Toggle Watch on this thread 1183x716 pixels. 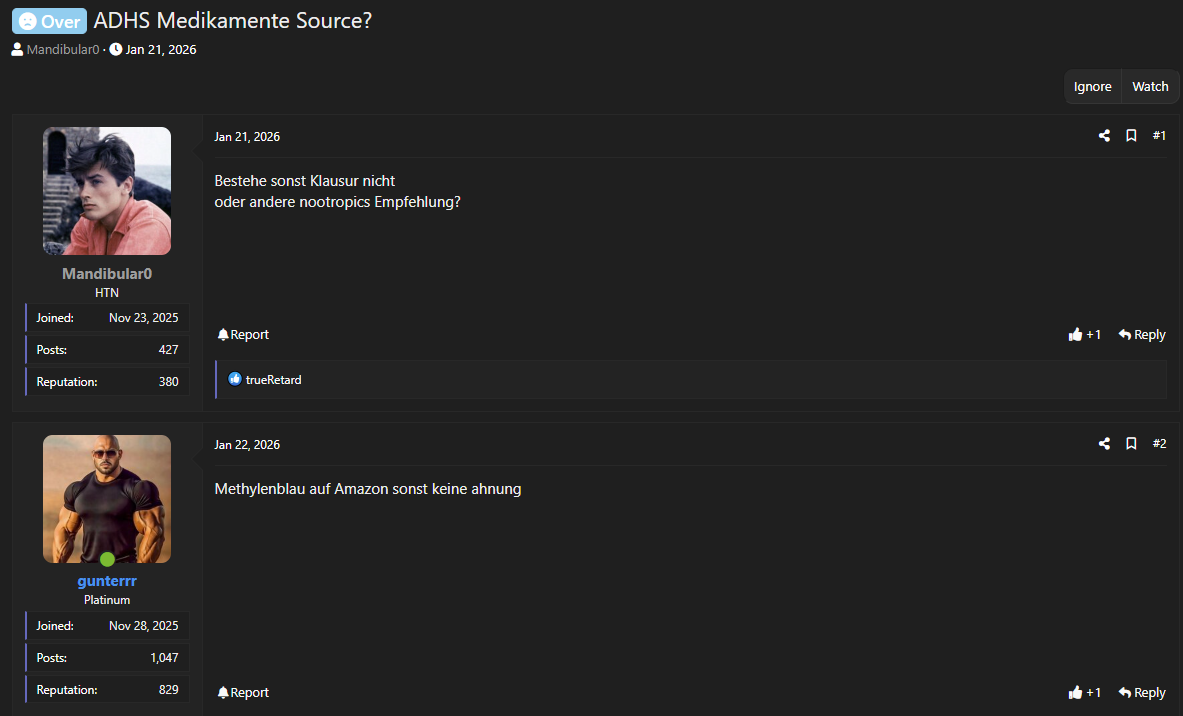pos(1150,87)
